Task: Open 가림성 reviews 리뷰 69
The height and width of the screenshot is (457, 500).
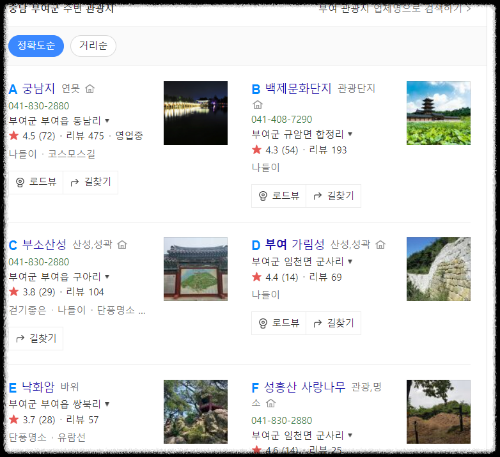Action: [326, 277]
